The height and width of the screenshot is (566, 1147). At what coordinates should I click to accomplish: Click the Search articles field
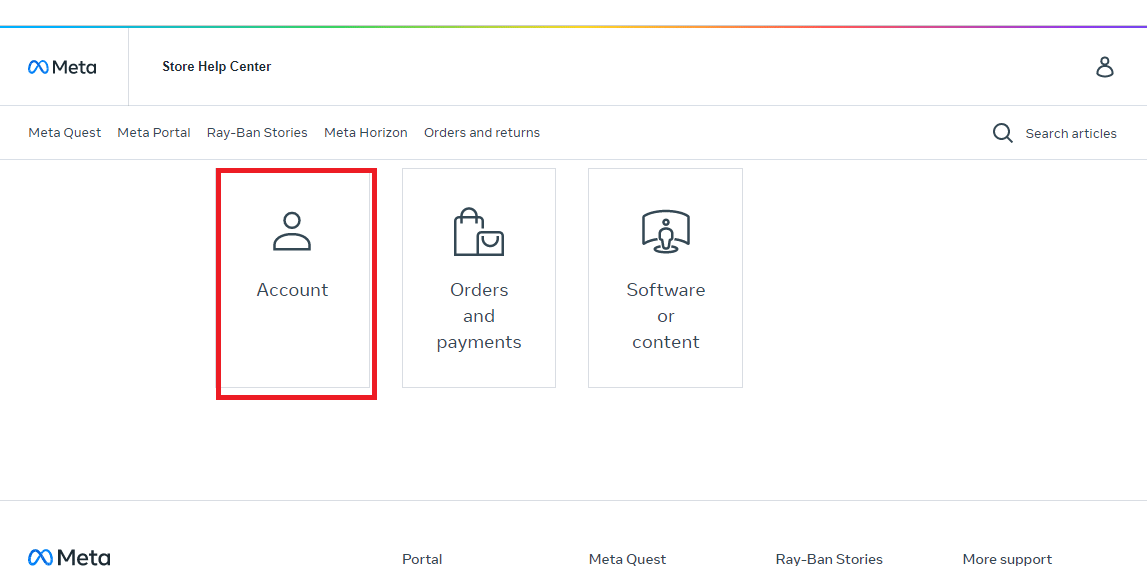(1070, 134)
